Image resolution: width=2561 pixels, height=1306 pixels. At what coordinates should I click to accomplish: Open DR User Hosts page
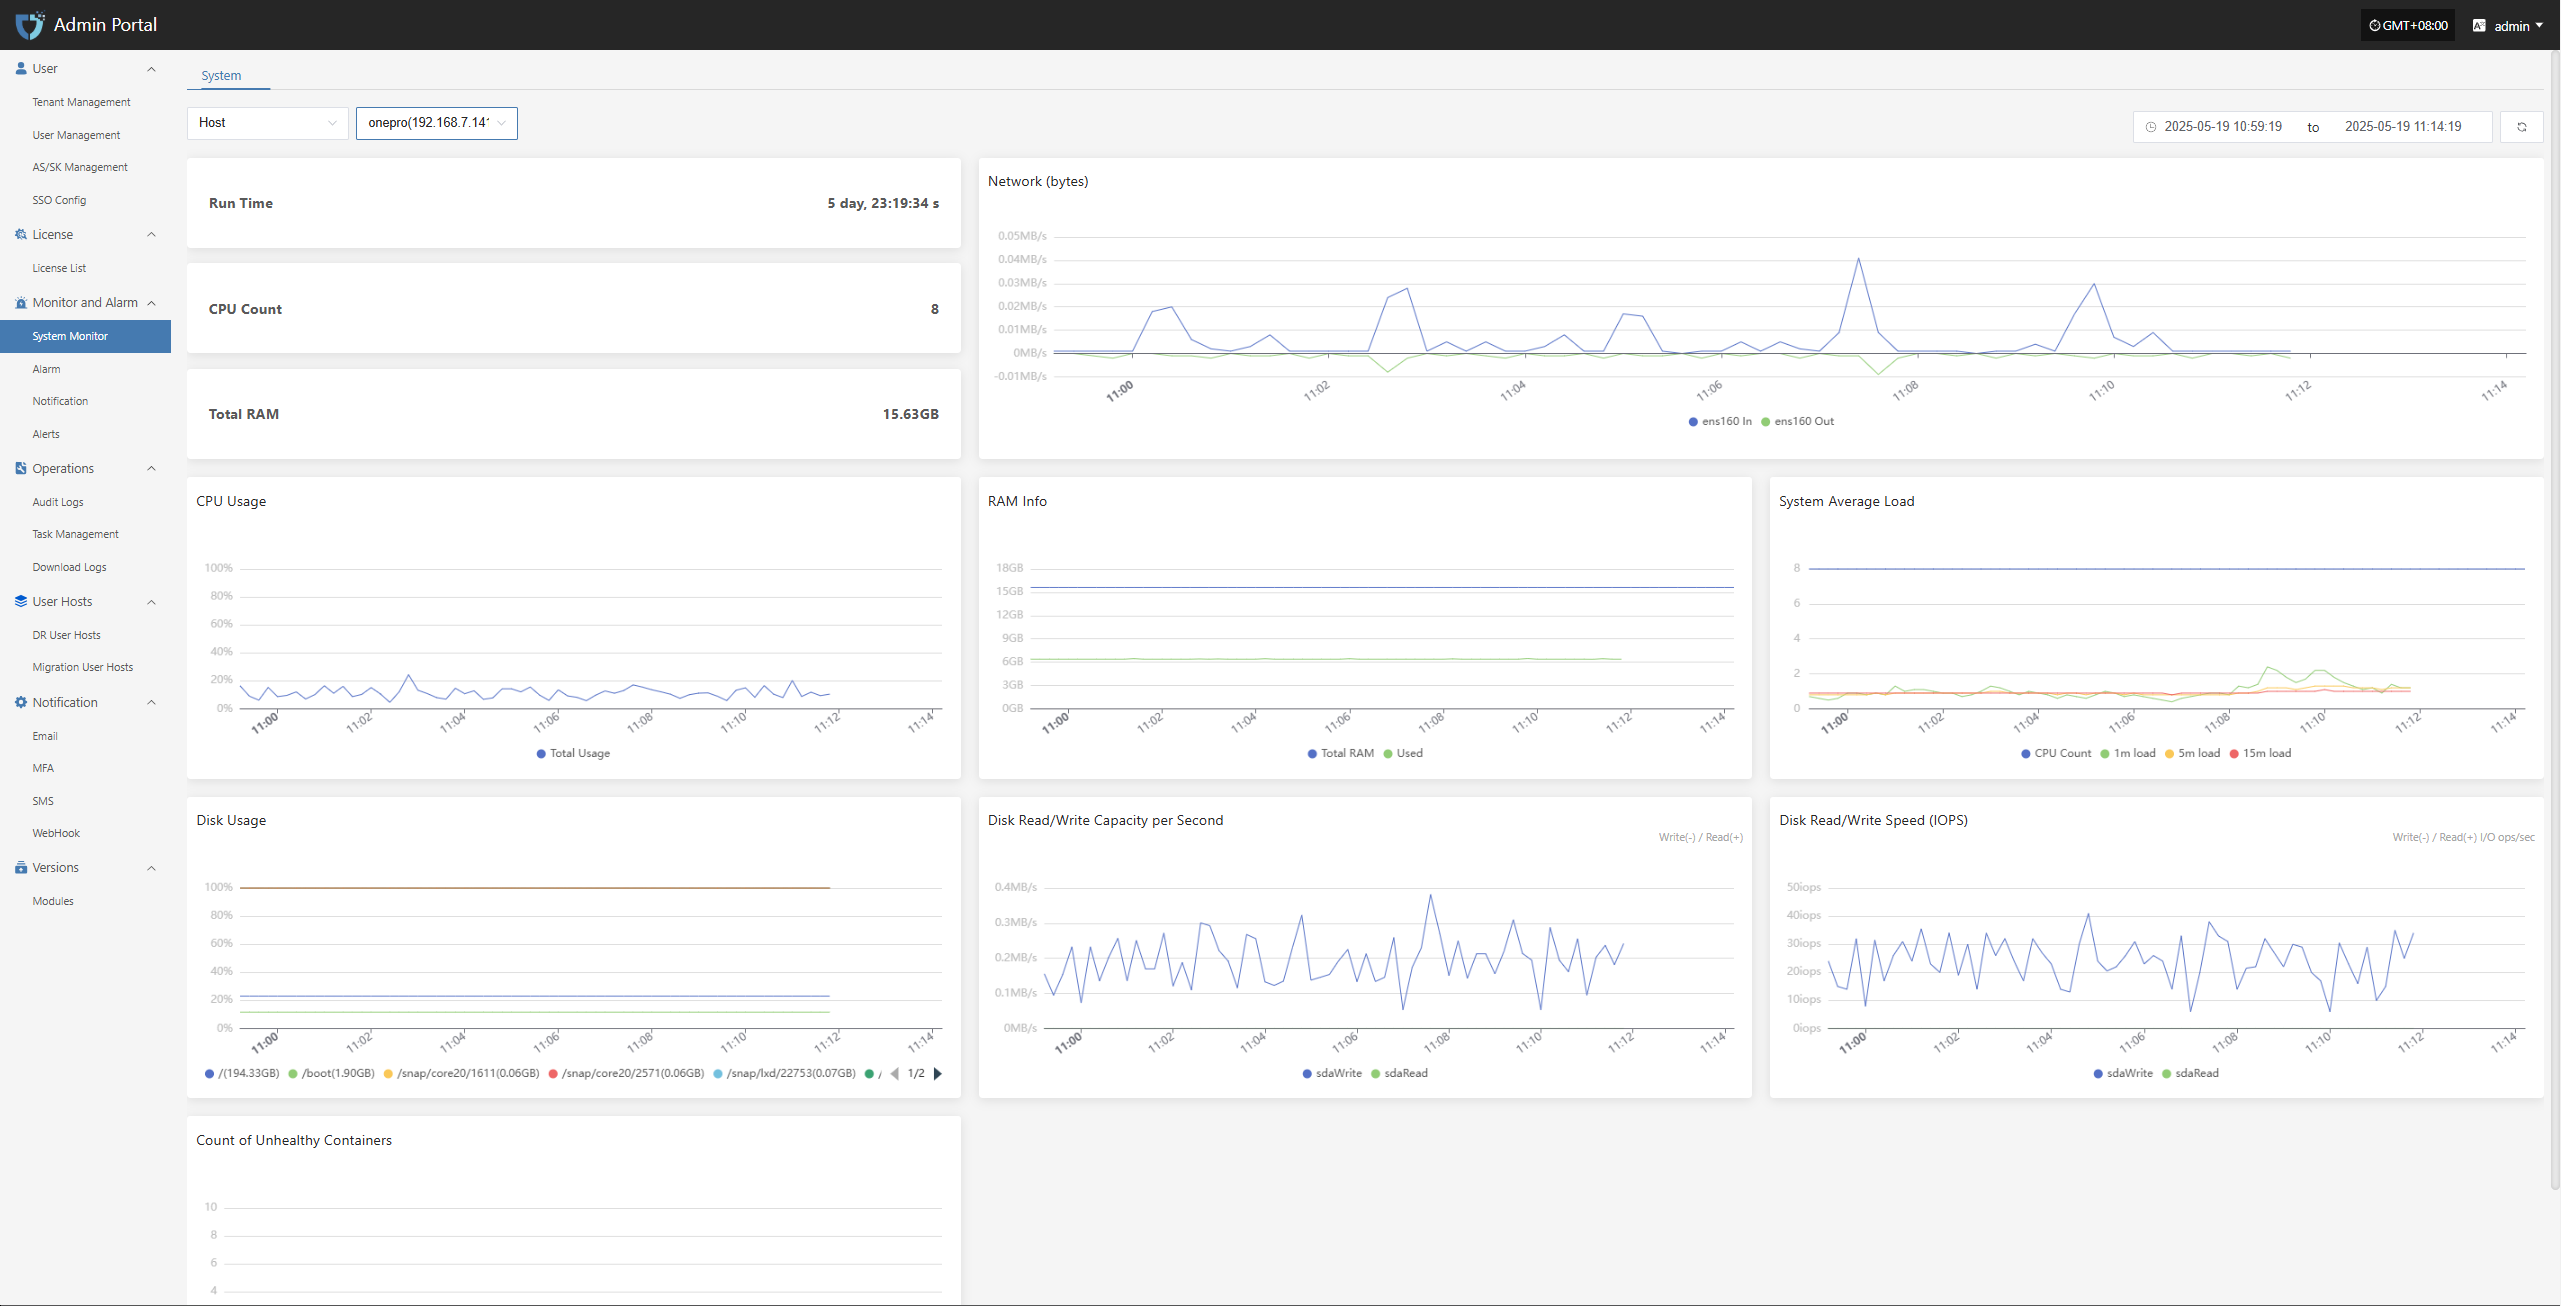tap(66, 635)
